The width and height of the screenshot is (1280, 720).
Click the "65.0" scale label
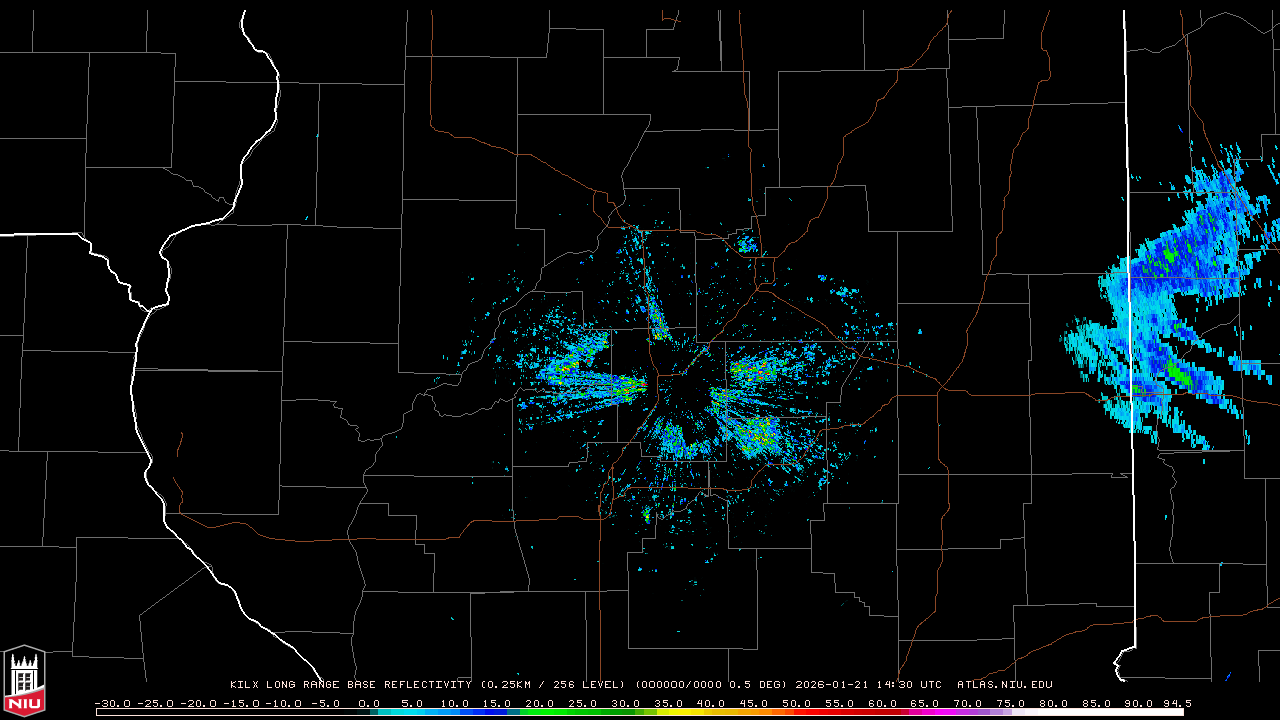click(926, 703)
